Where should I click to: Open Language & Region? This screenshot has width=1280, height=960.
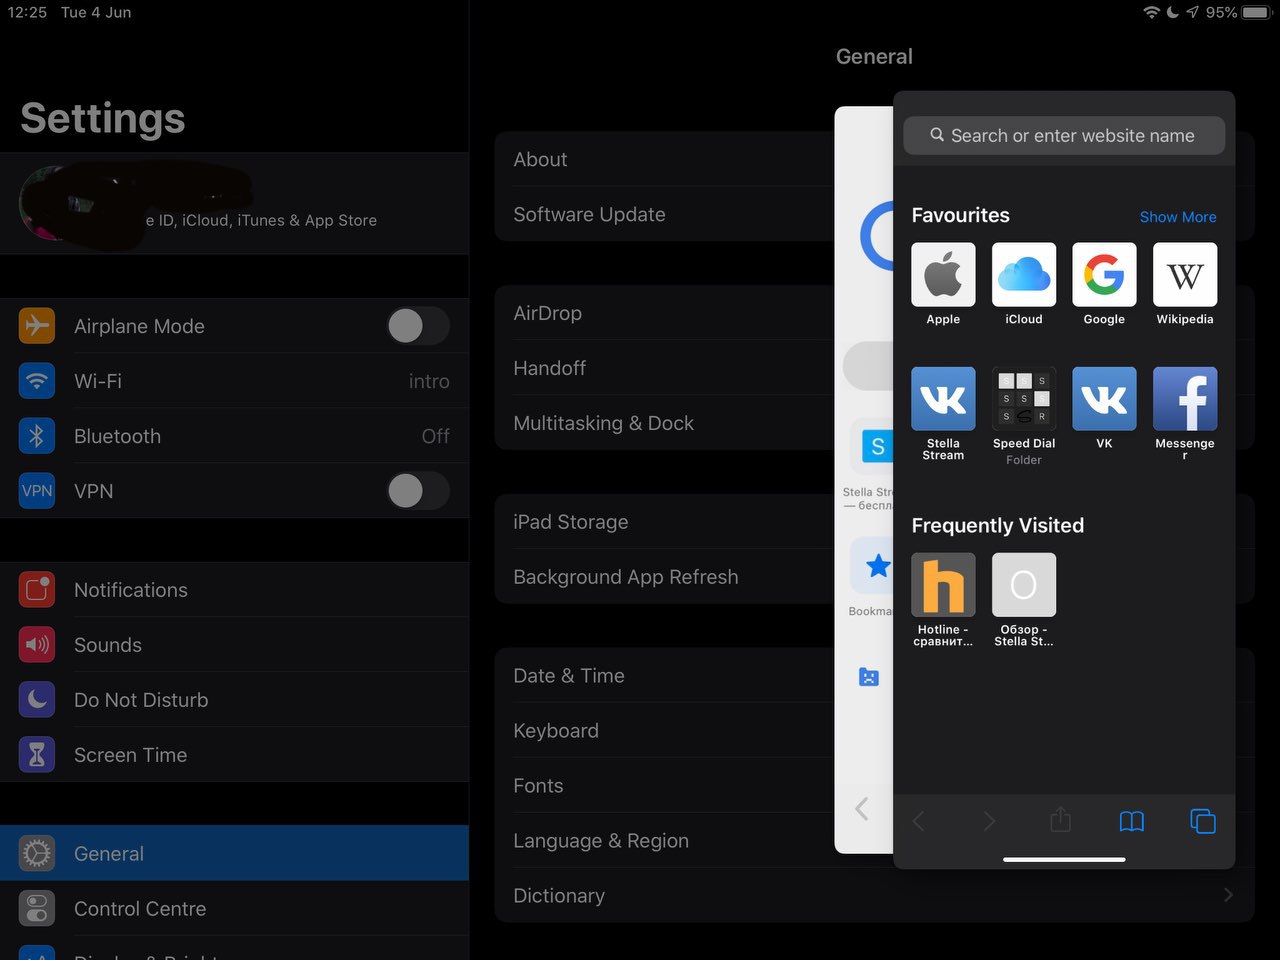point(664,841)
